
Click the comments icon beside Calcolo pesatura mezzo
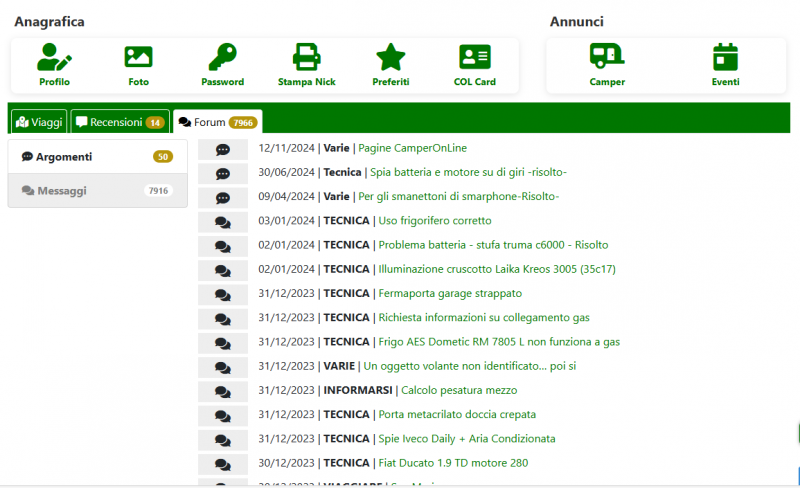223,390
